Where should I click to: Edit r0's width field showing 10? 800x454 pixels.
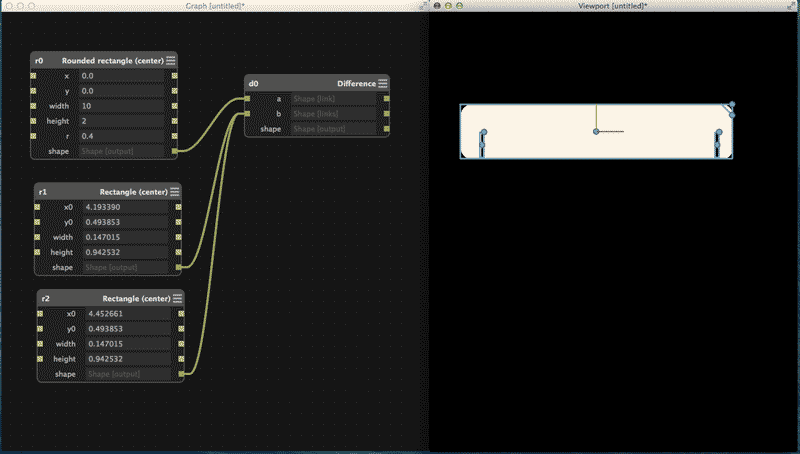tap(121, 106)
